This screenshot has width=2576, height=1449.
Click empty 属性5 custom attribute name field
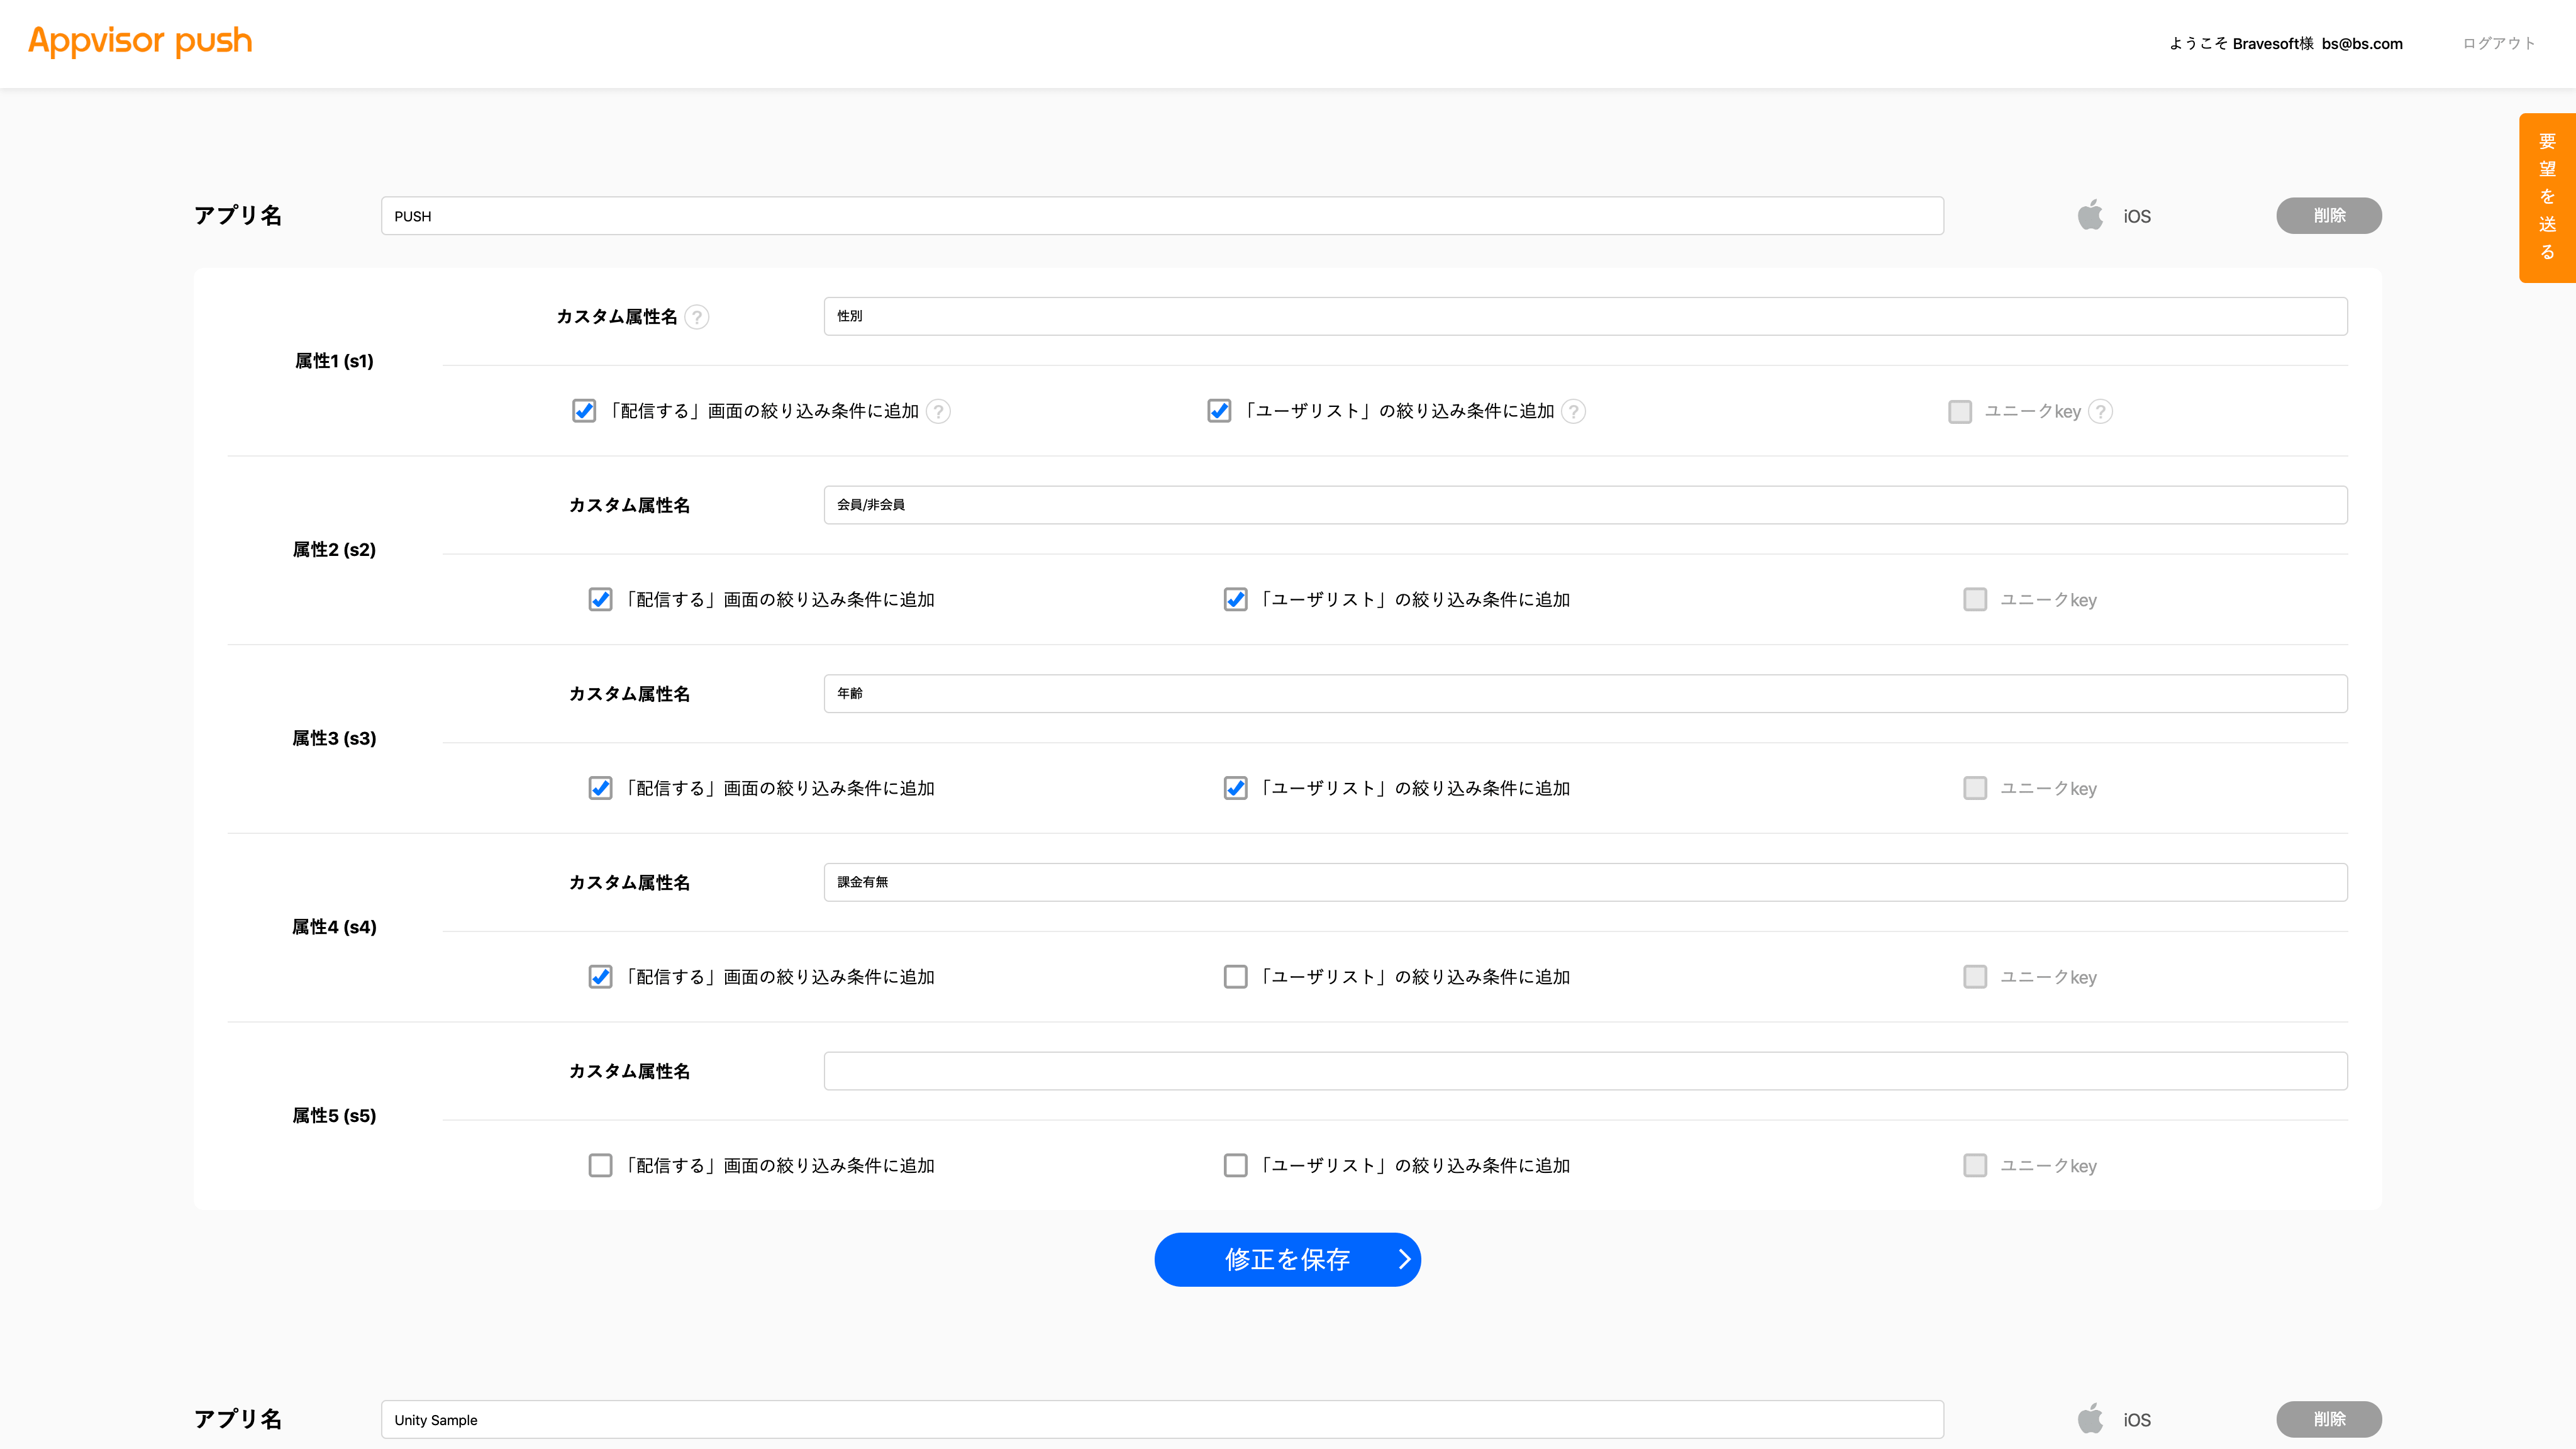point(1585,1071)
